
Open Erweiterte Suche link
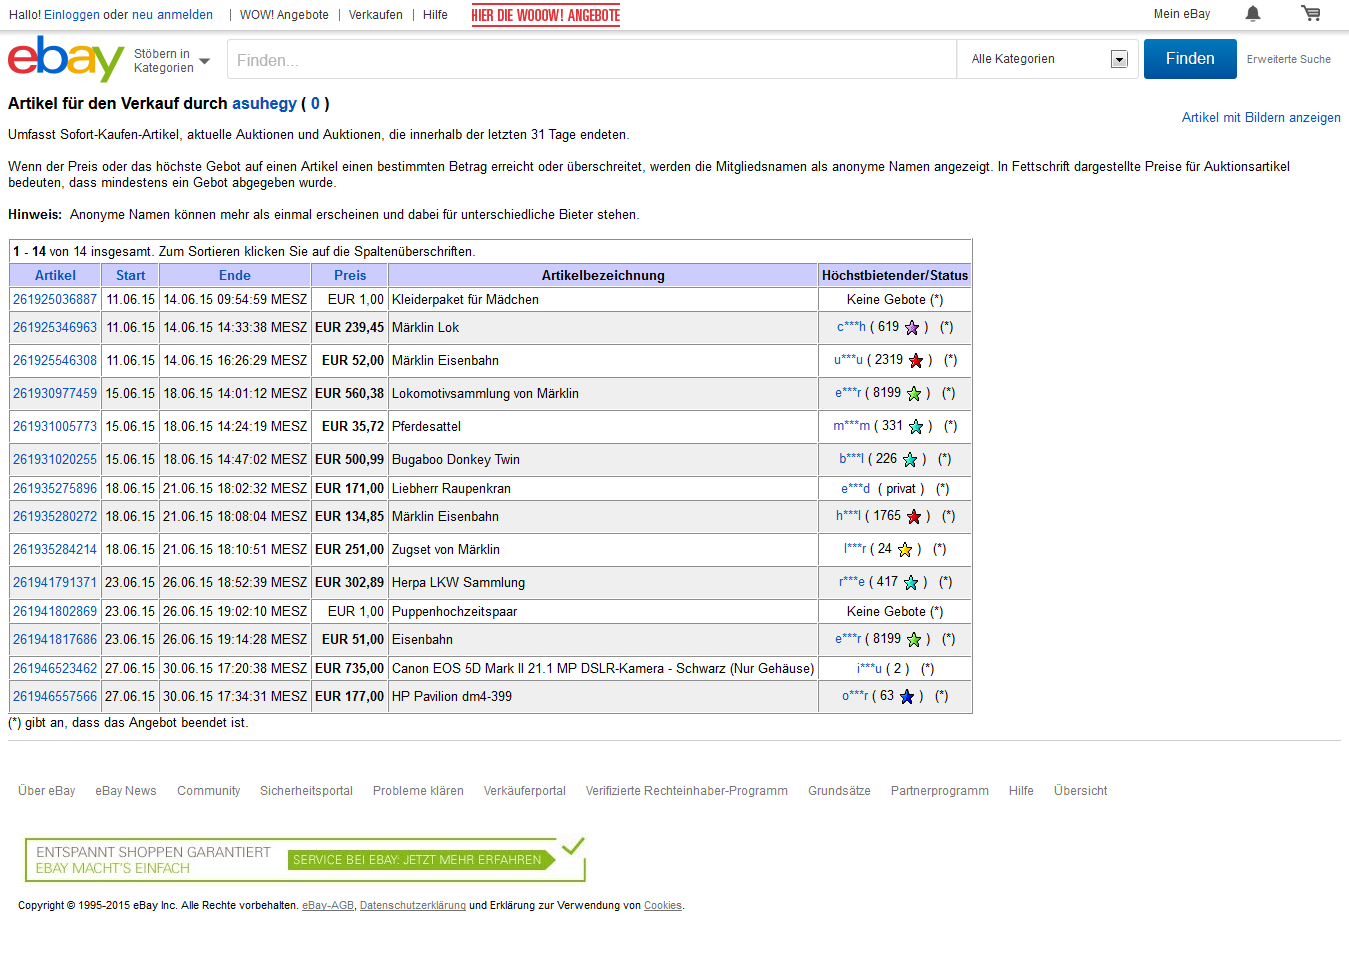1288,59
